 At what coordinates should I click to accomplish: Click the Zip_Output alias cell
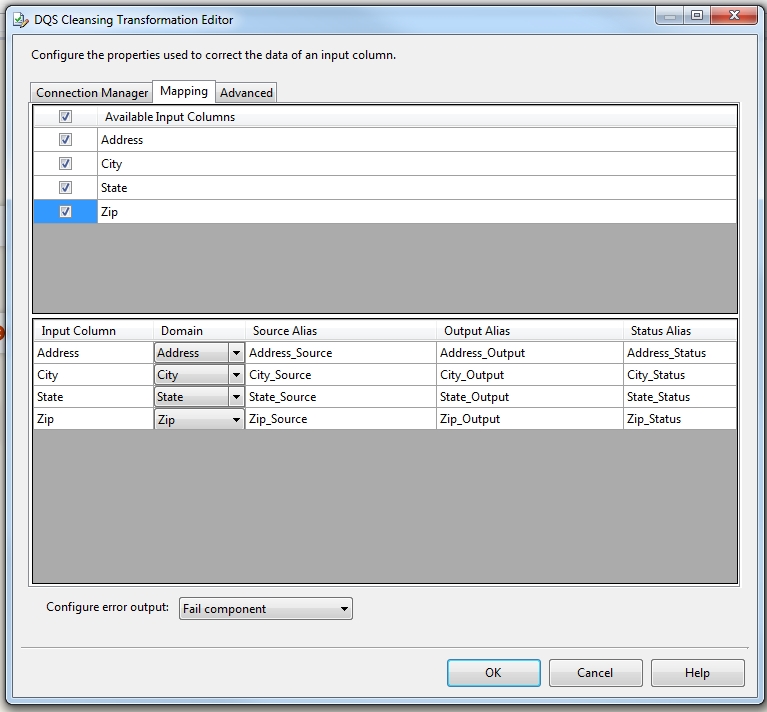pyautogui.click(x=529, y=419)
